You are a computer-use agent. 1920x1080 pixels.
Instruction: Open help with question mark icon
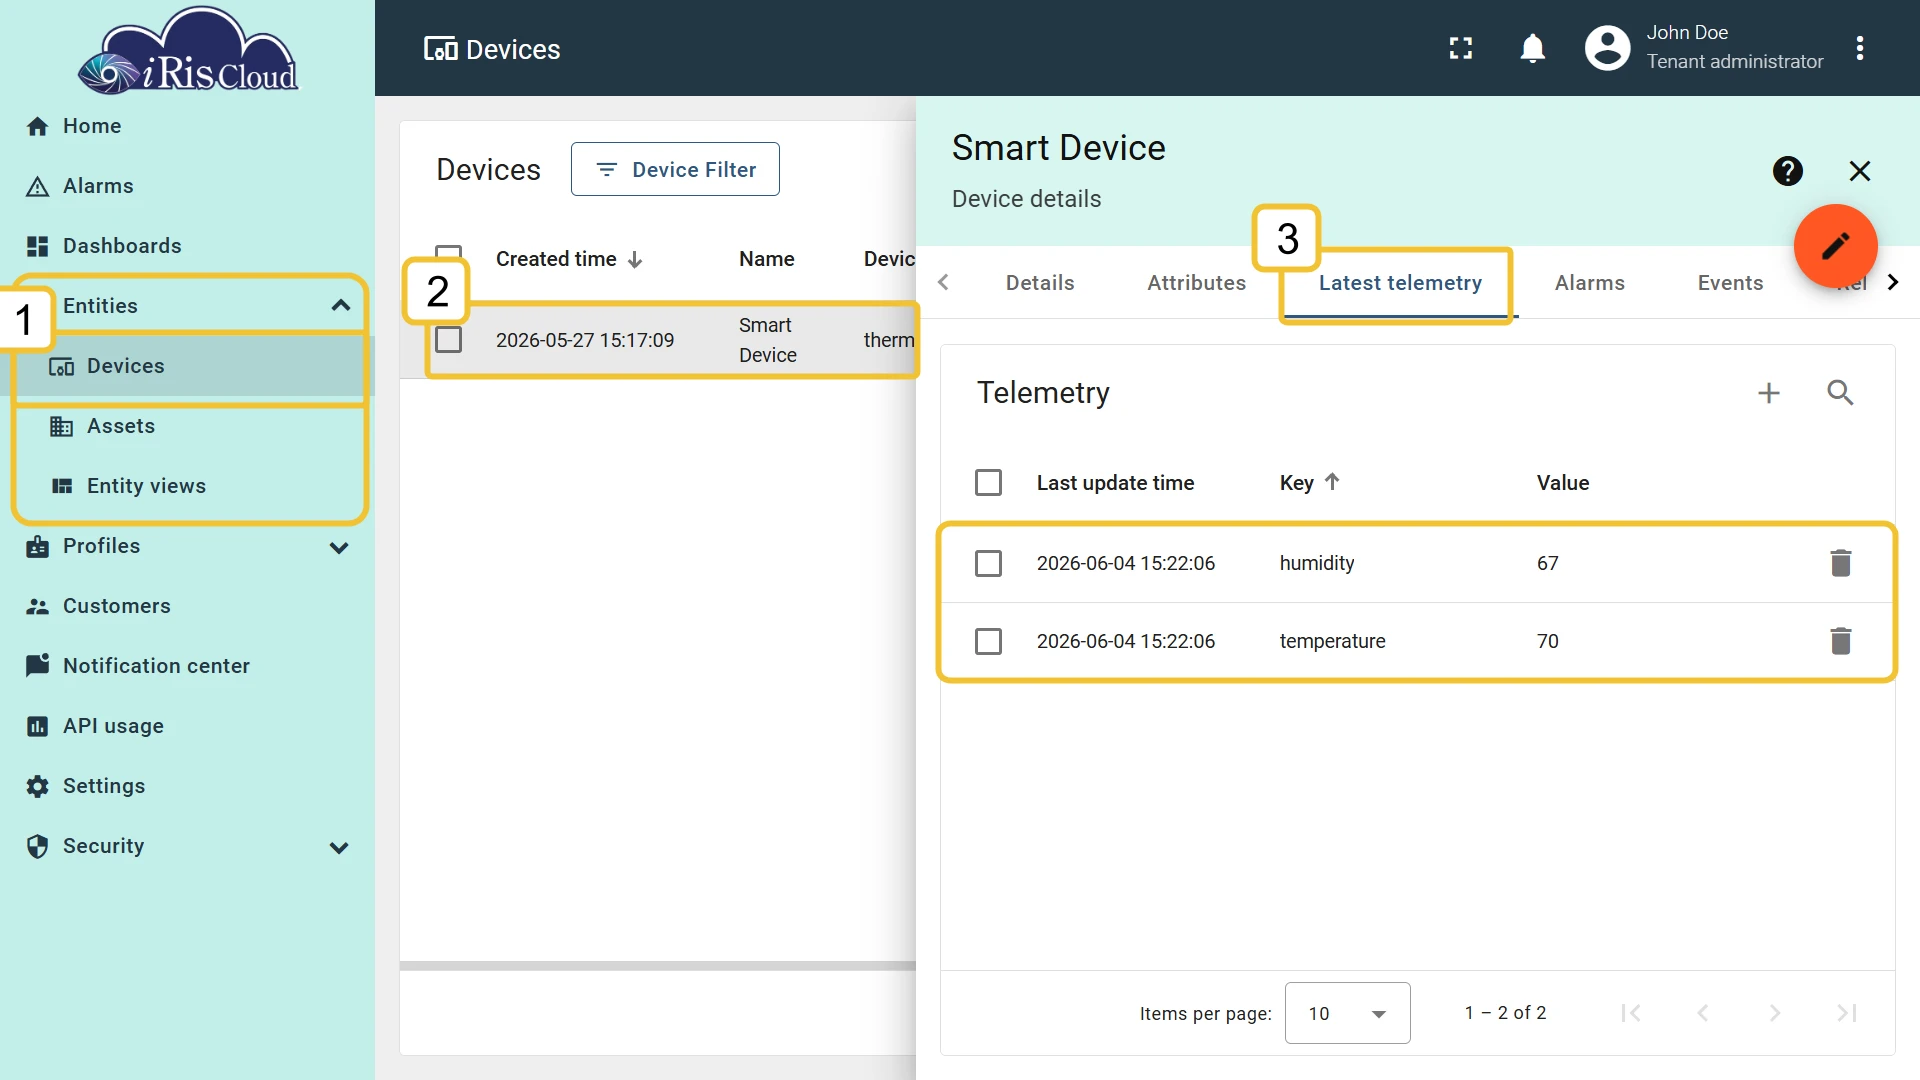[x=1787, y=171]
